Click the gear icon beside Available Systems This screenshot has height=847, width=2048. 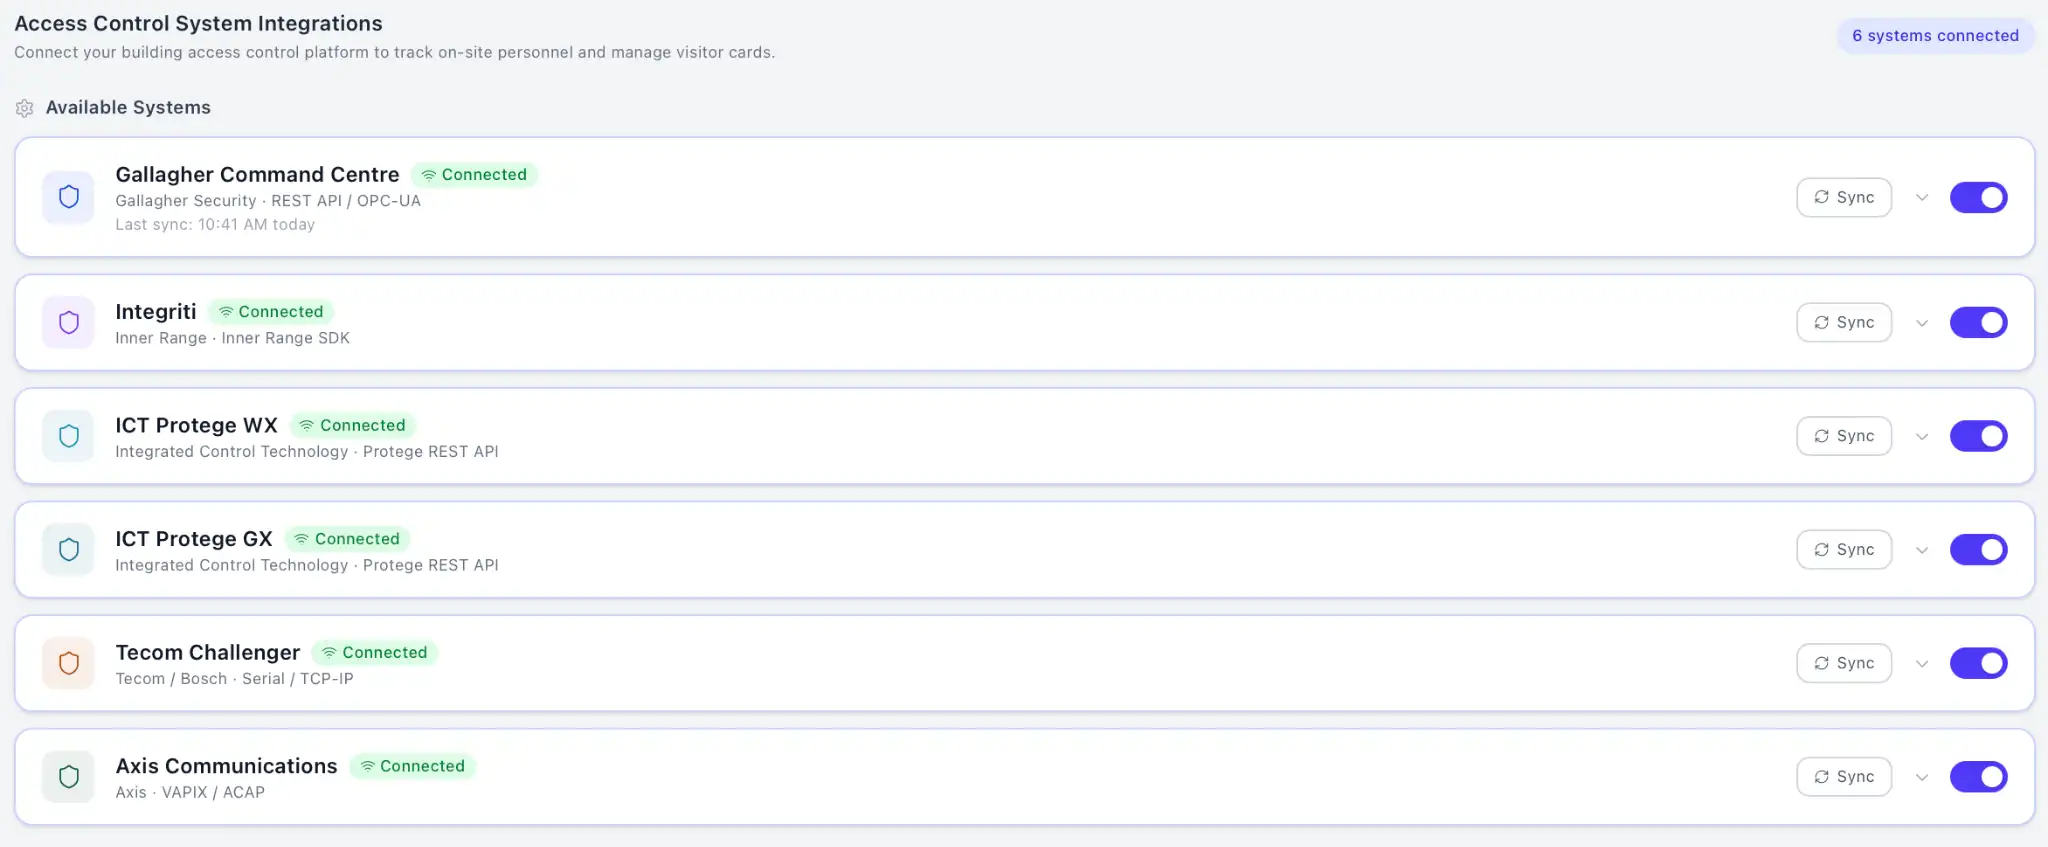[25, 108]
